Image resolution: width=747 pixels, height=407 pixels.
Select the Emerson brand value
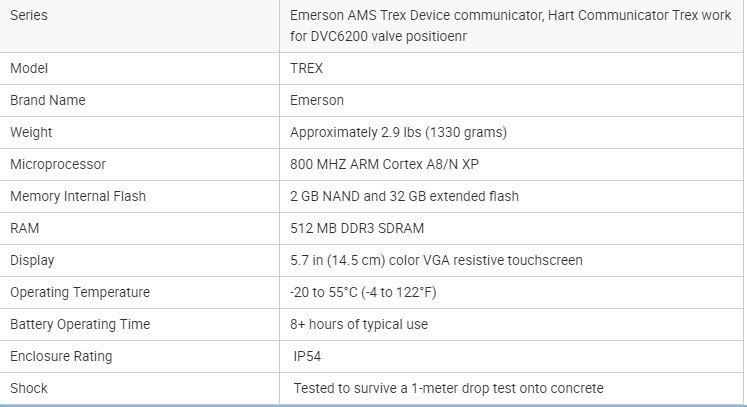tap(317, 100)
